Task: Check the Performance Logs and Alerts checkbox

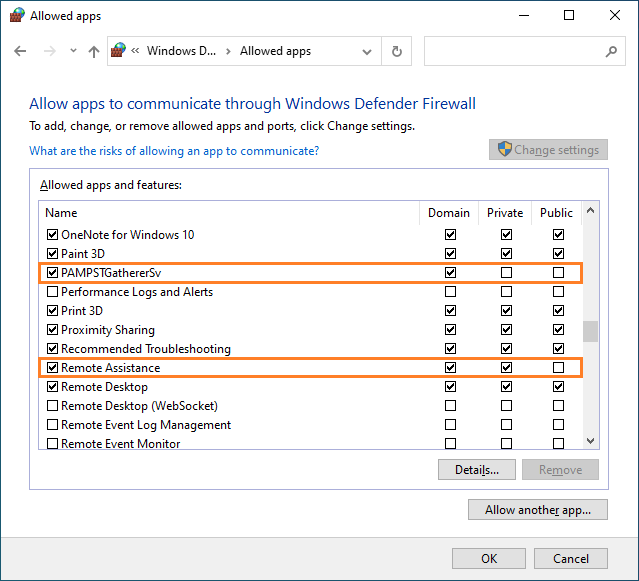Action: [53, 292]
